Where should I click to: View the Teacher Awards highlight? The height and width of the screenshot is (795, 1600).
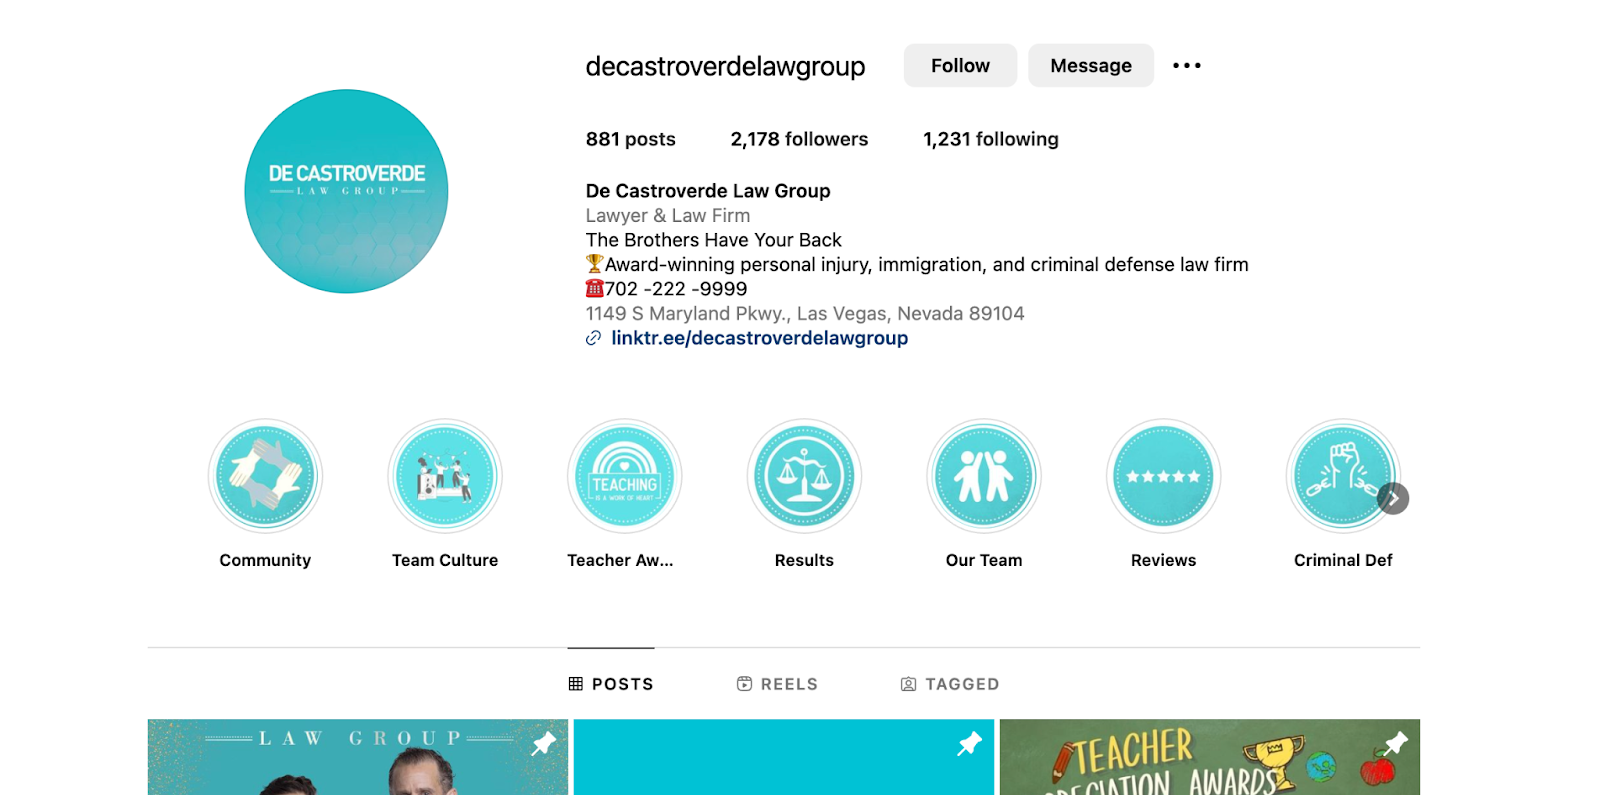coord(625,476)
